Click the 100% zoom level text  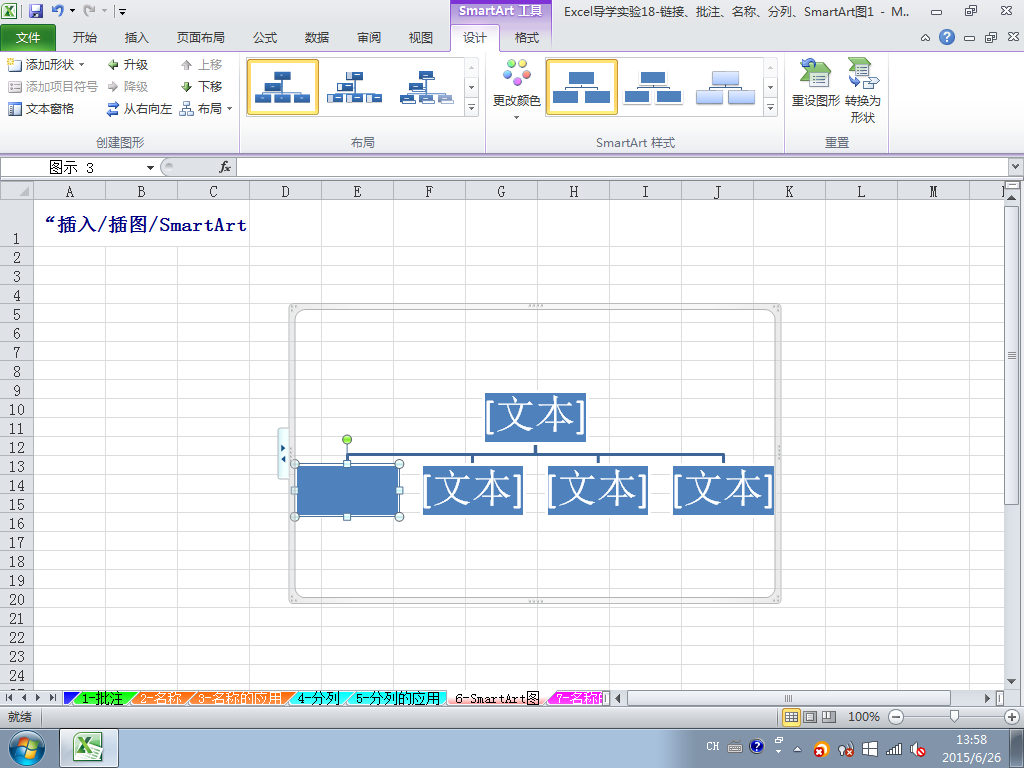pyautogui.click(x=863, y=717)
